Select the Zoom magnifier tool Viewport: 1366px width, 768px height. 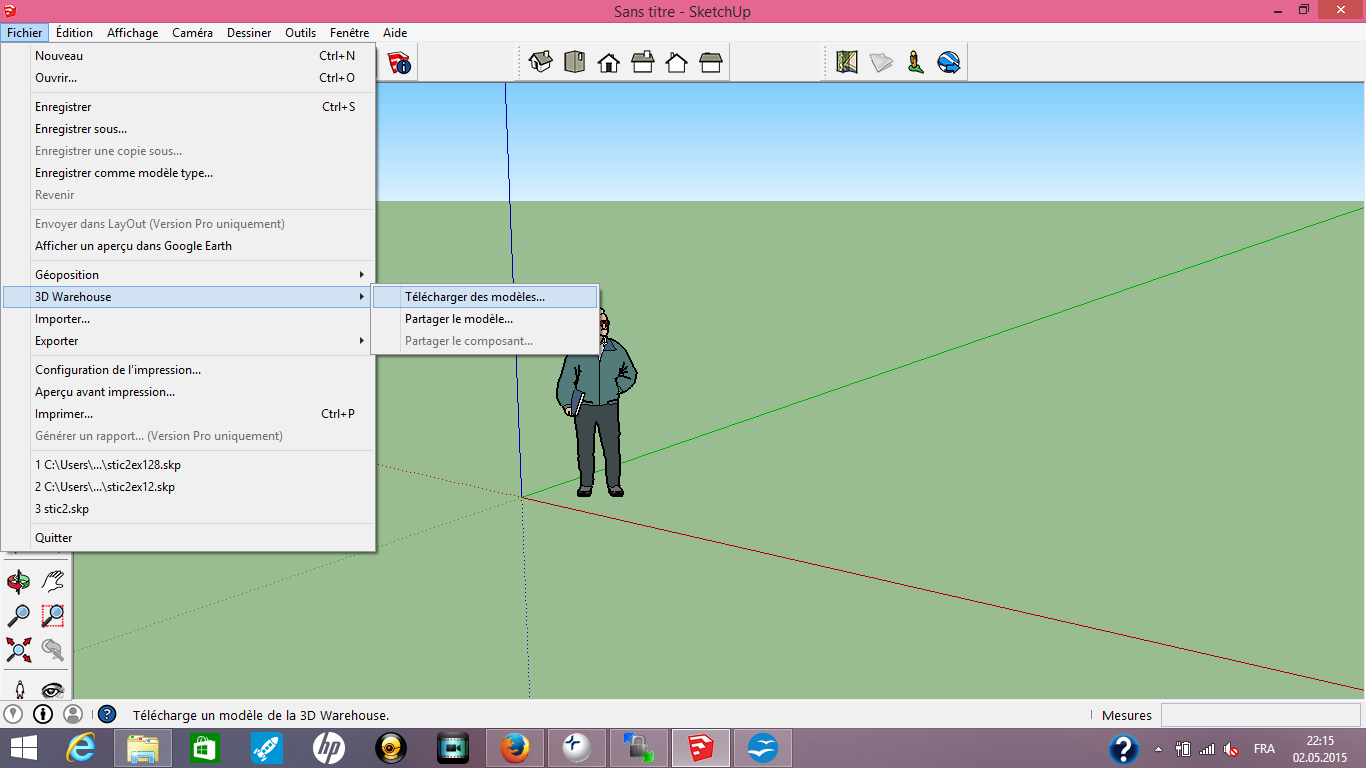19,615
